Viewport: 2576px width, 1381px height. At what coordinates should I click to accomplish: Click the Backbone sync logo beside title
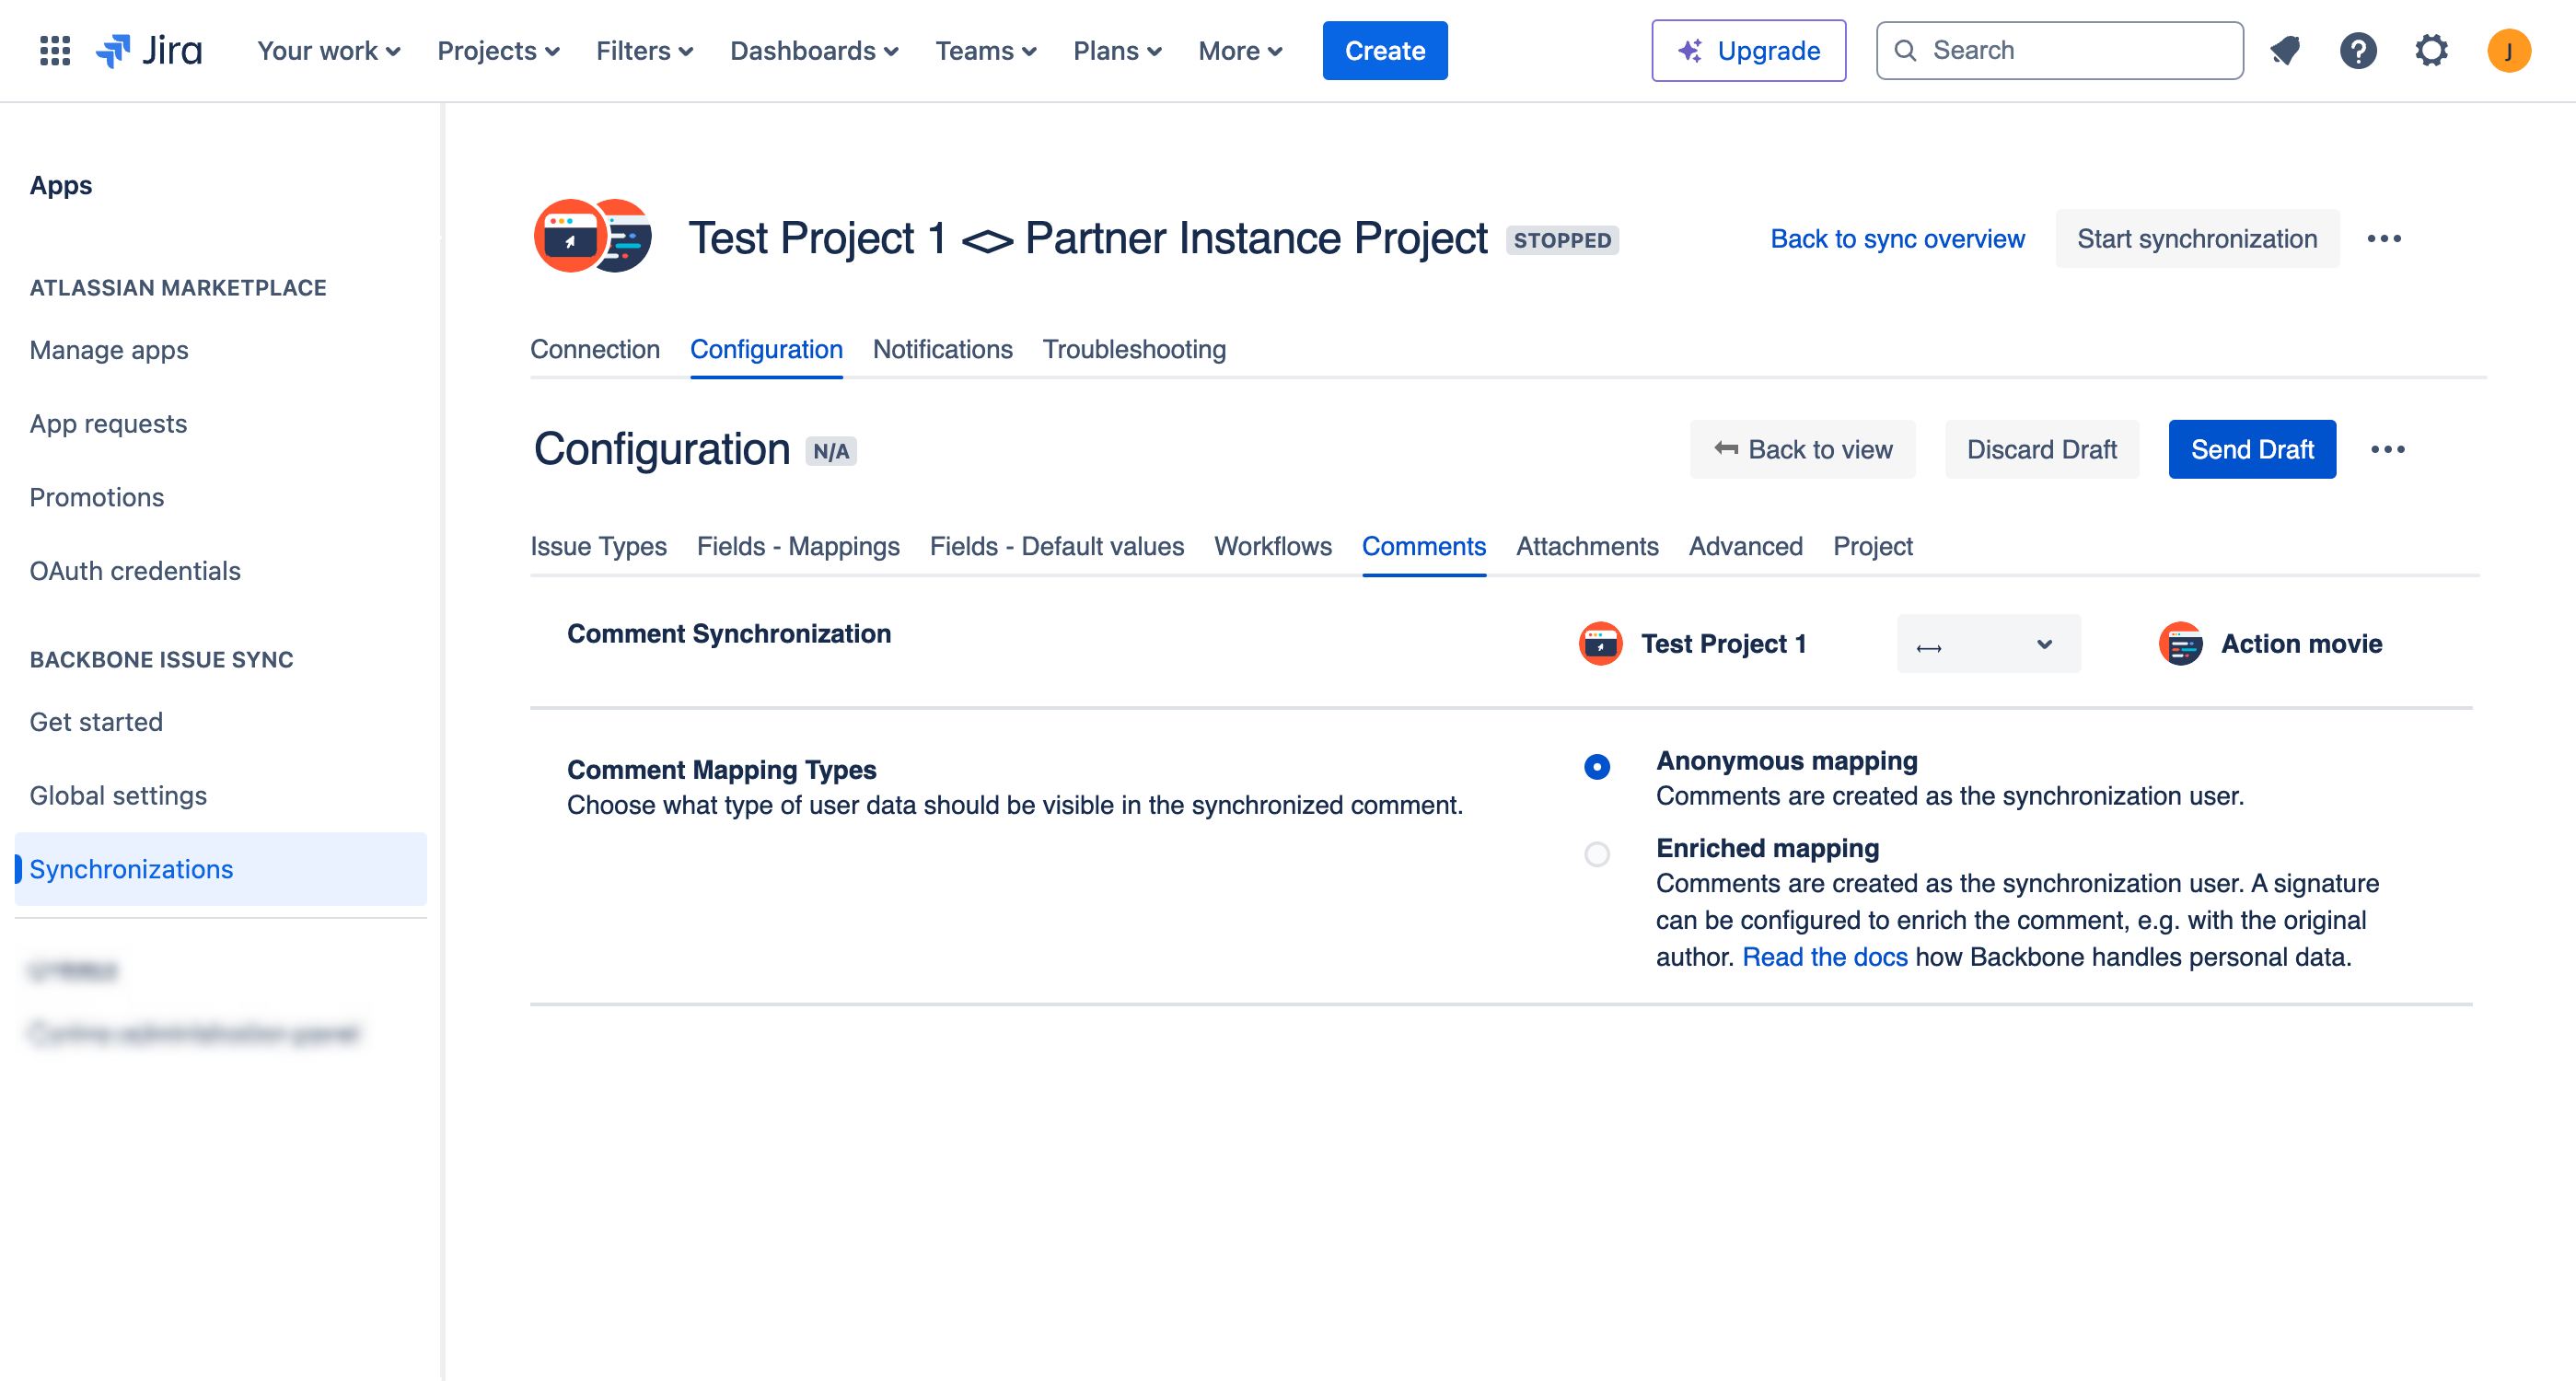click(x=592, y=237)
